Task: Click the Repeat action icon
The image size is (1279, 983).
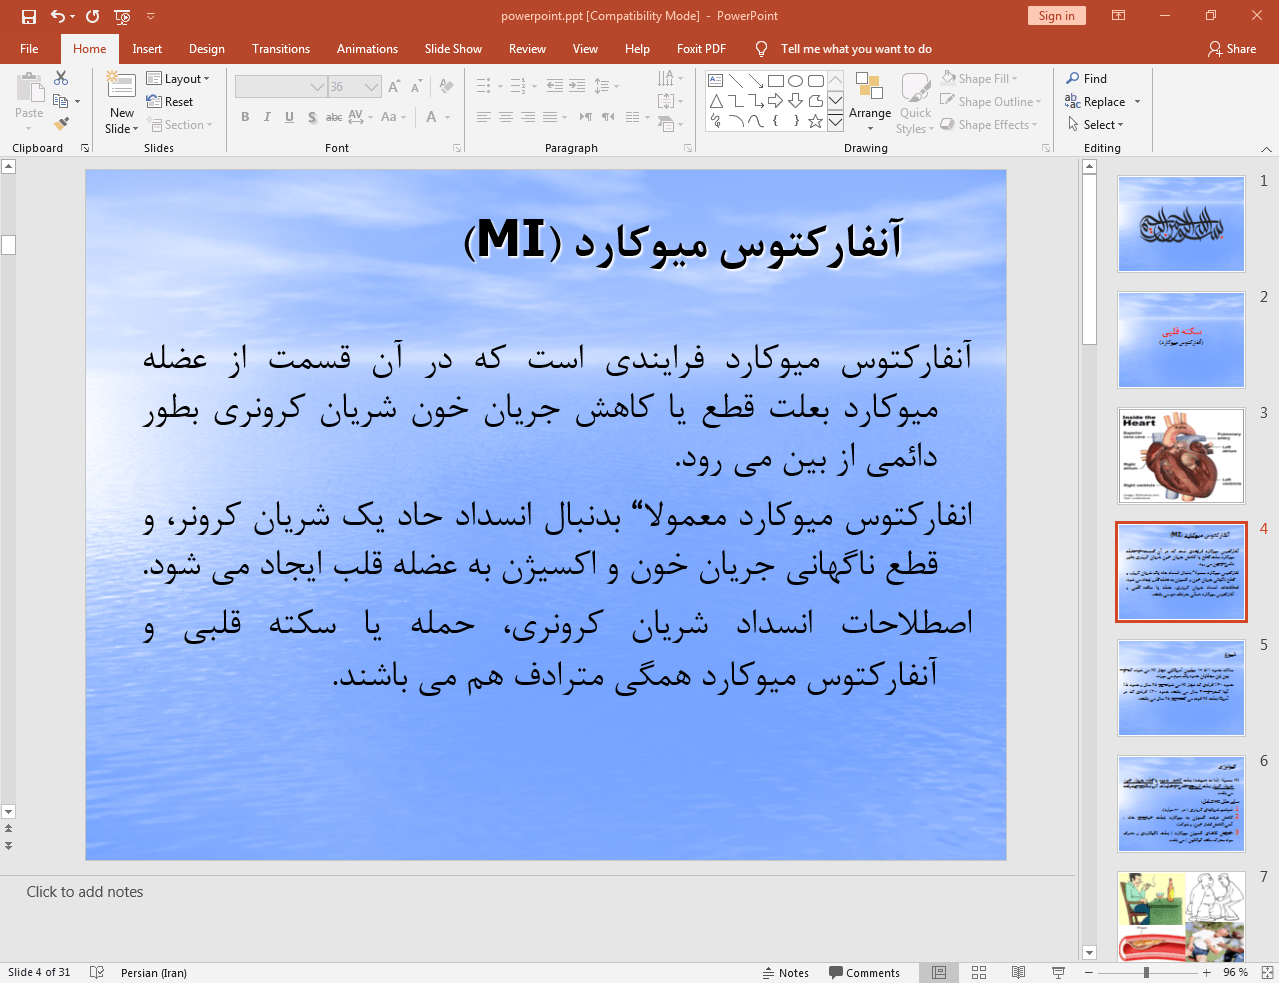Action: pyautogui.click(x=93, y=16)
